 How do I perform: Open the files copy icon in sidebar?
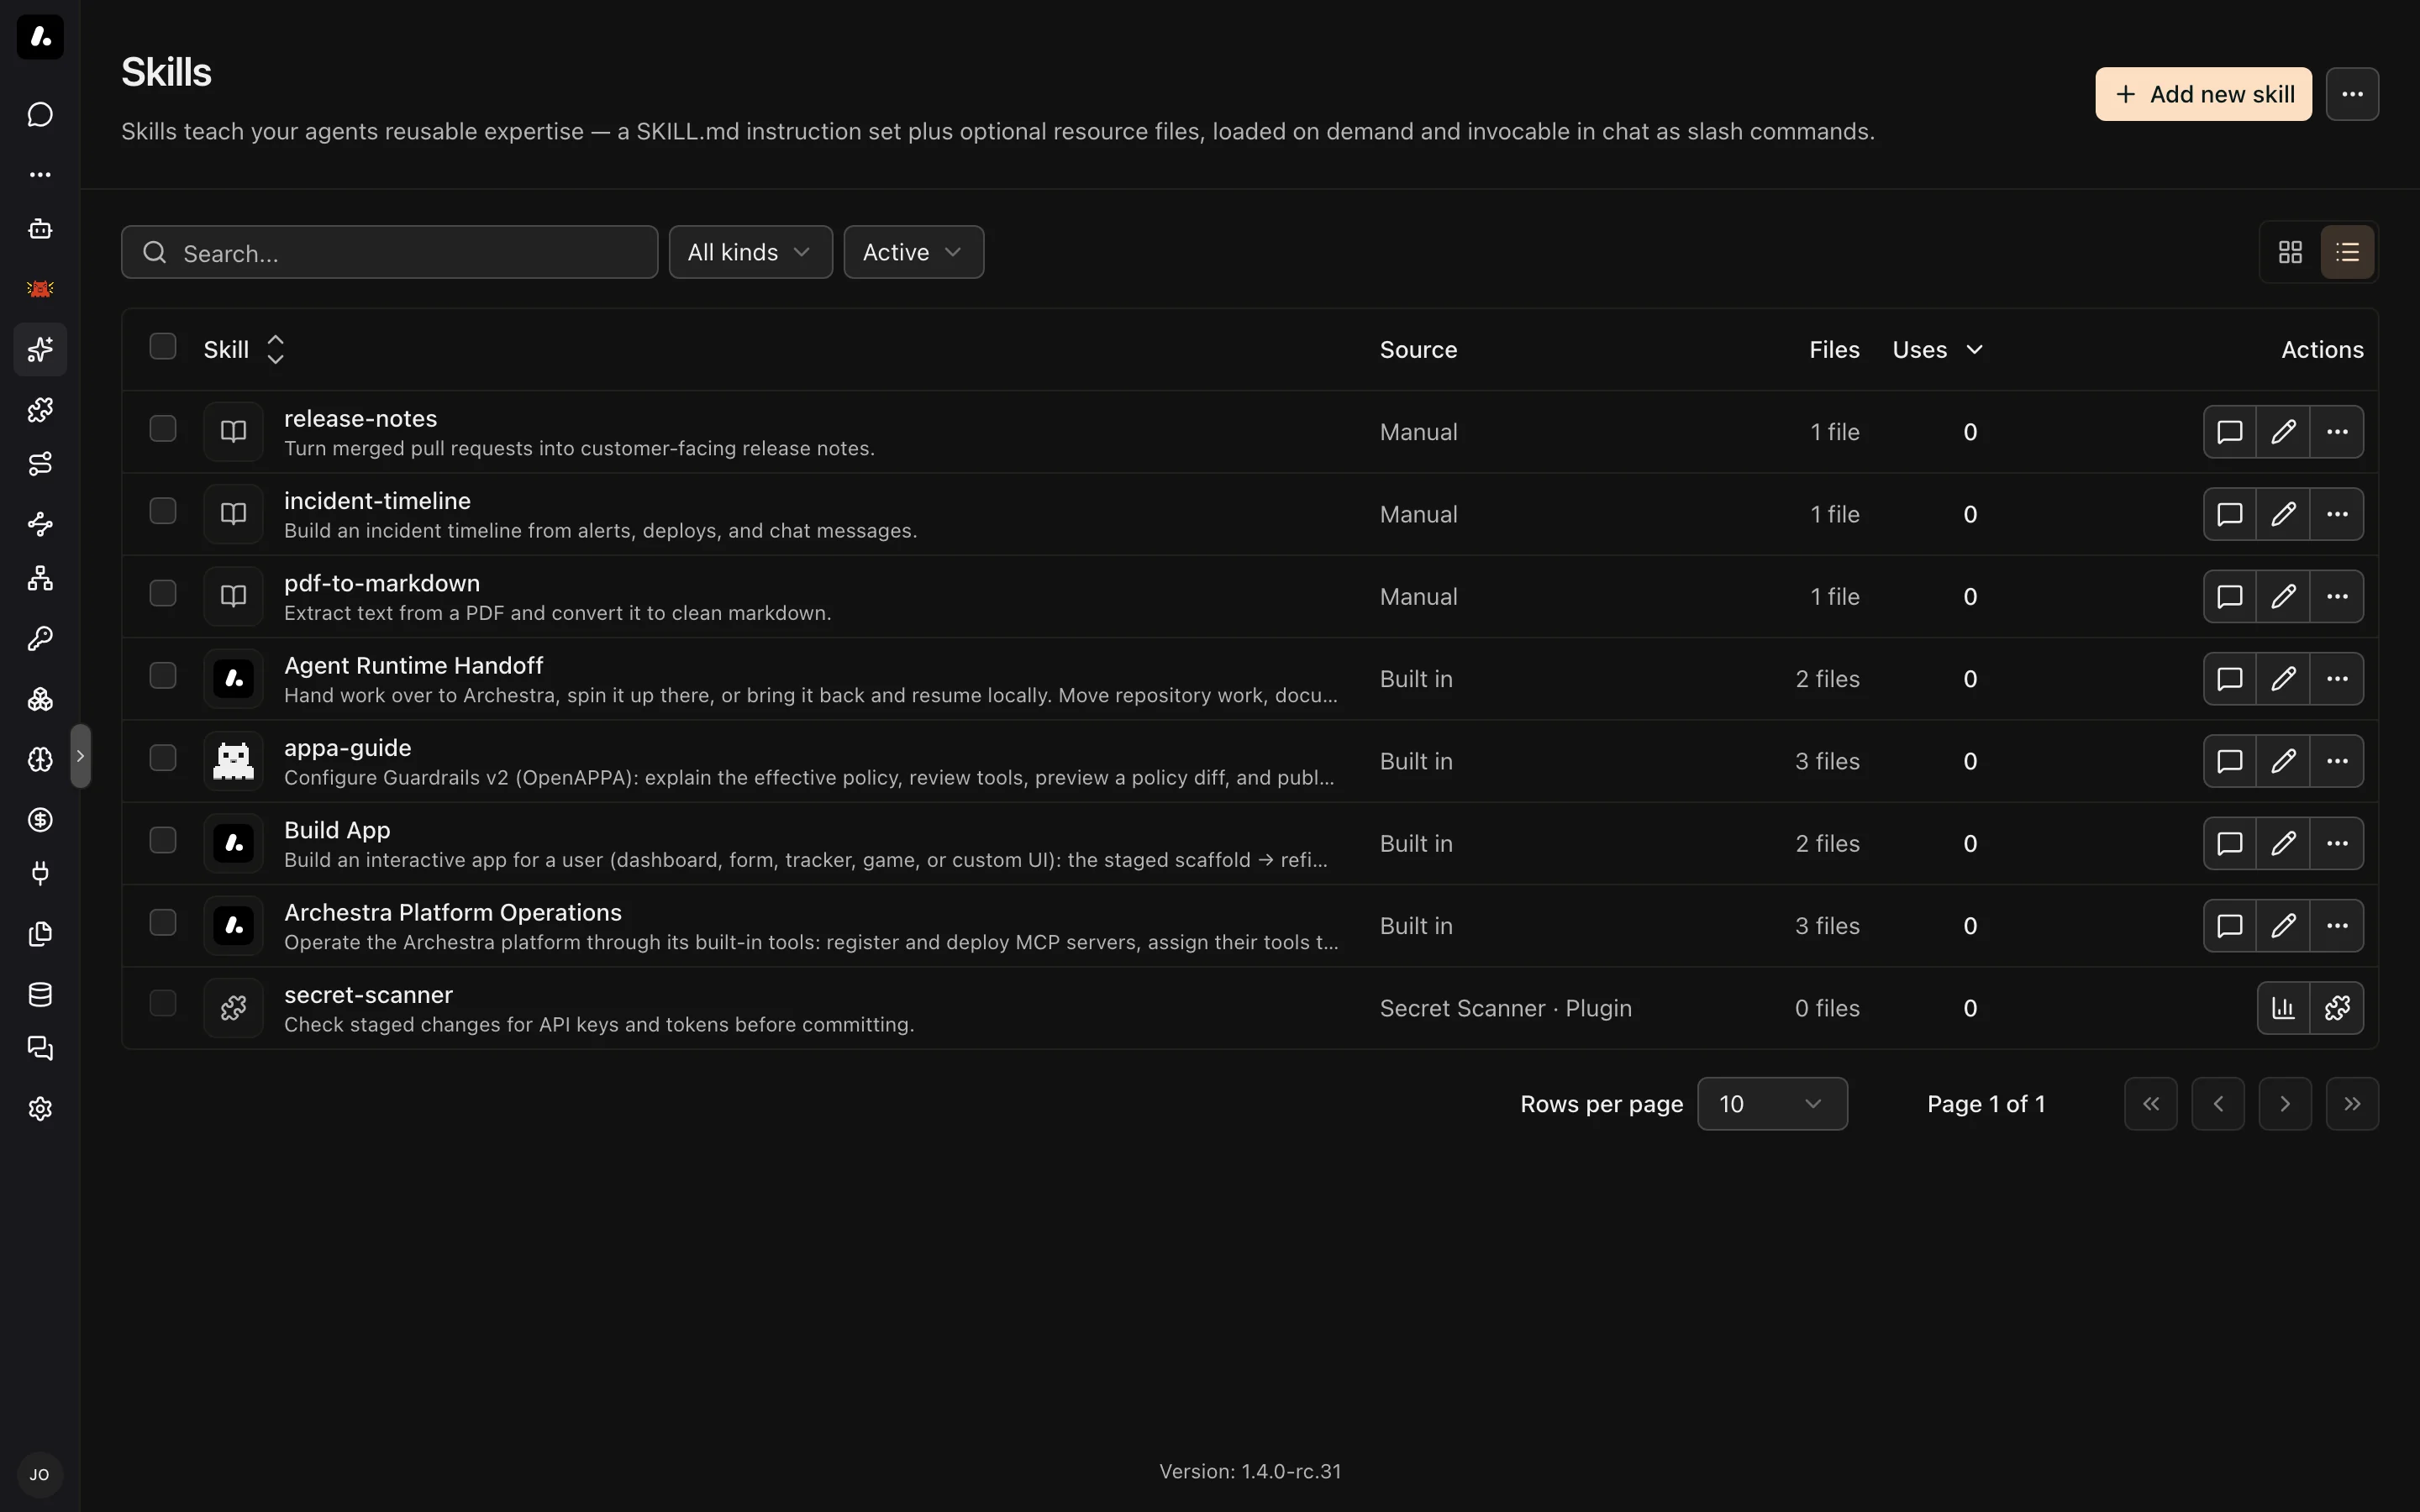40,934
